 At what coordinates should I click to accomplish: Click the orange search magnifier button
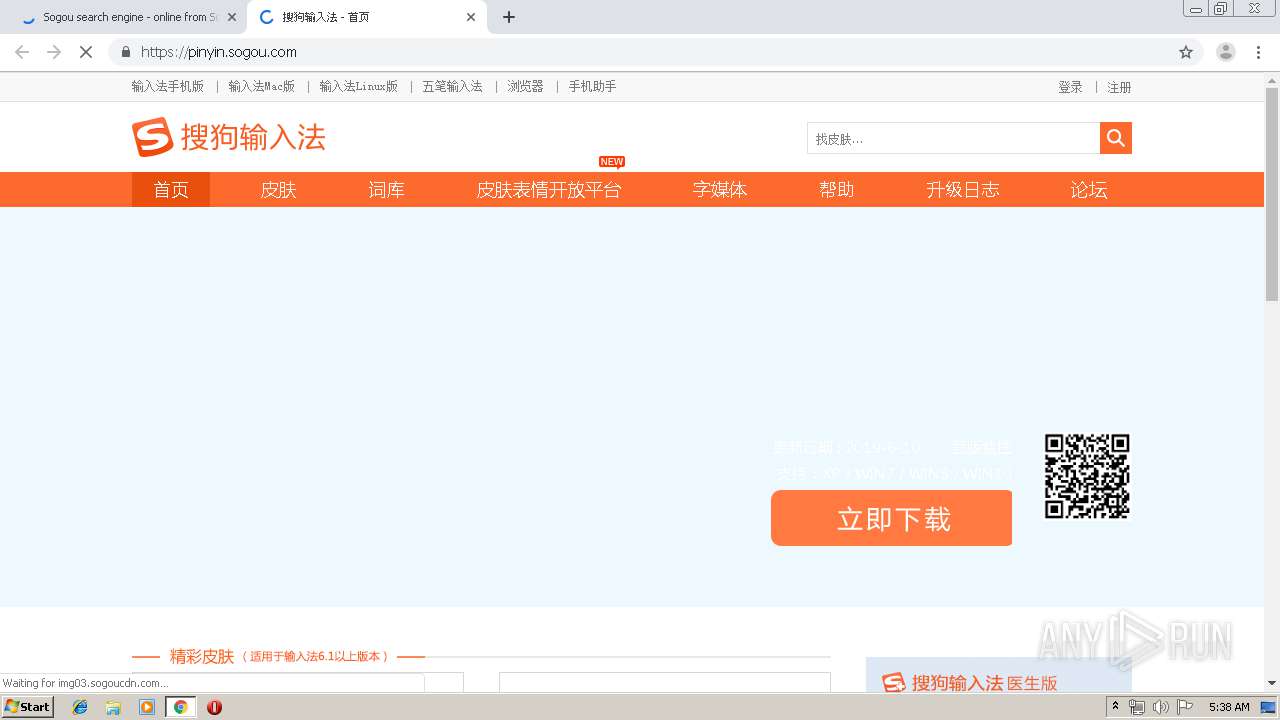pyautogui.click(x=1116, y=138)
